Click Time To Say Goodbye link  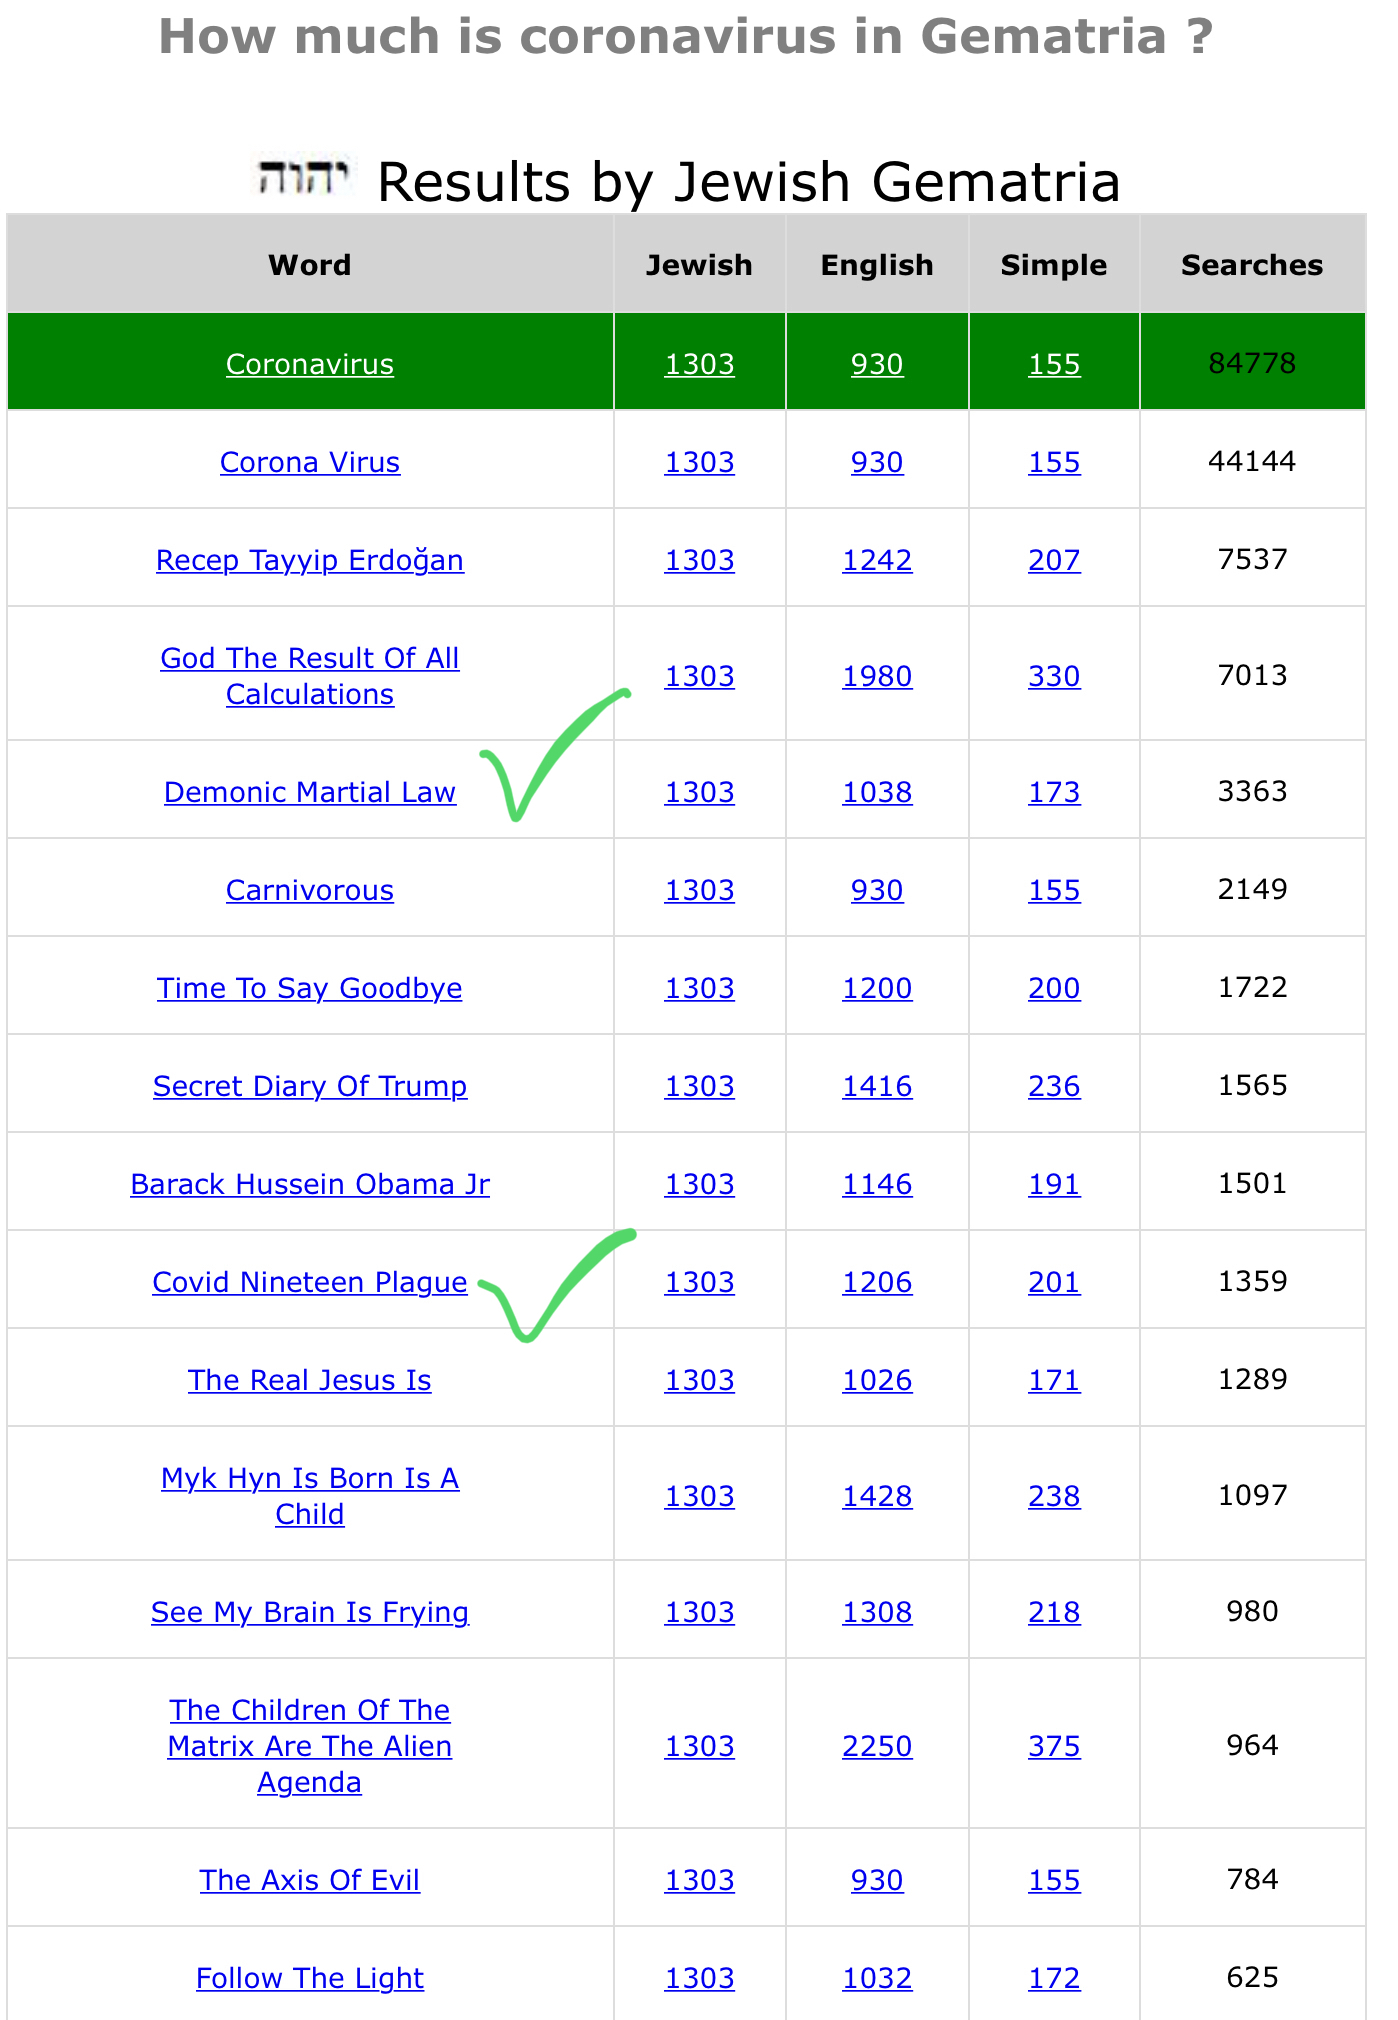(309, 988)
